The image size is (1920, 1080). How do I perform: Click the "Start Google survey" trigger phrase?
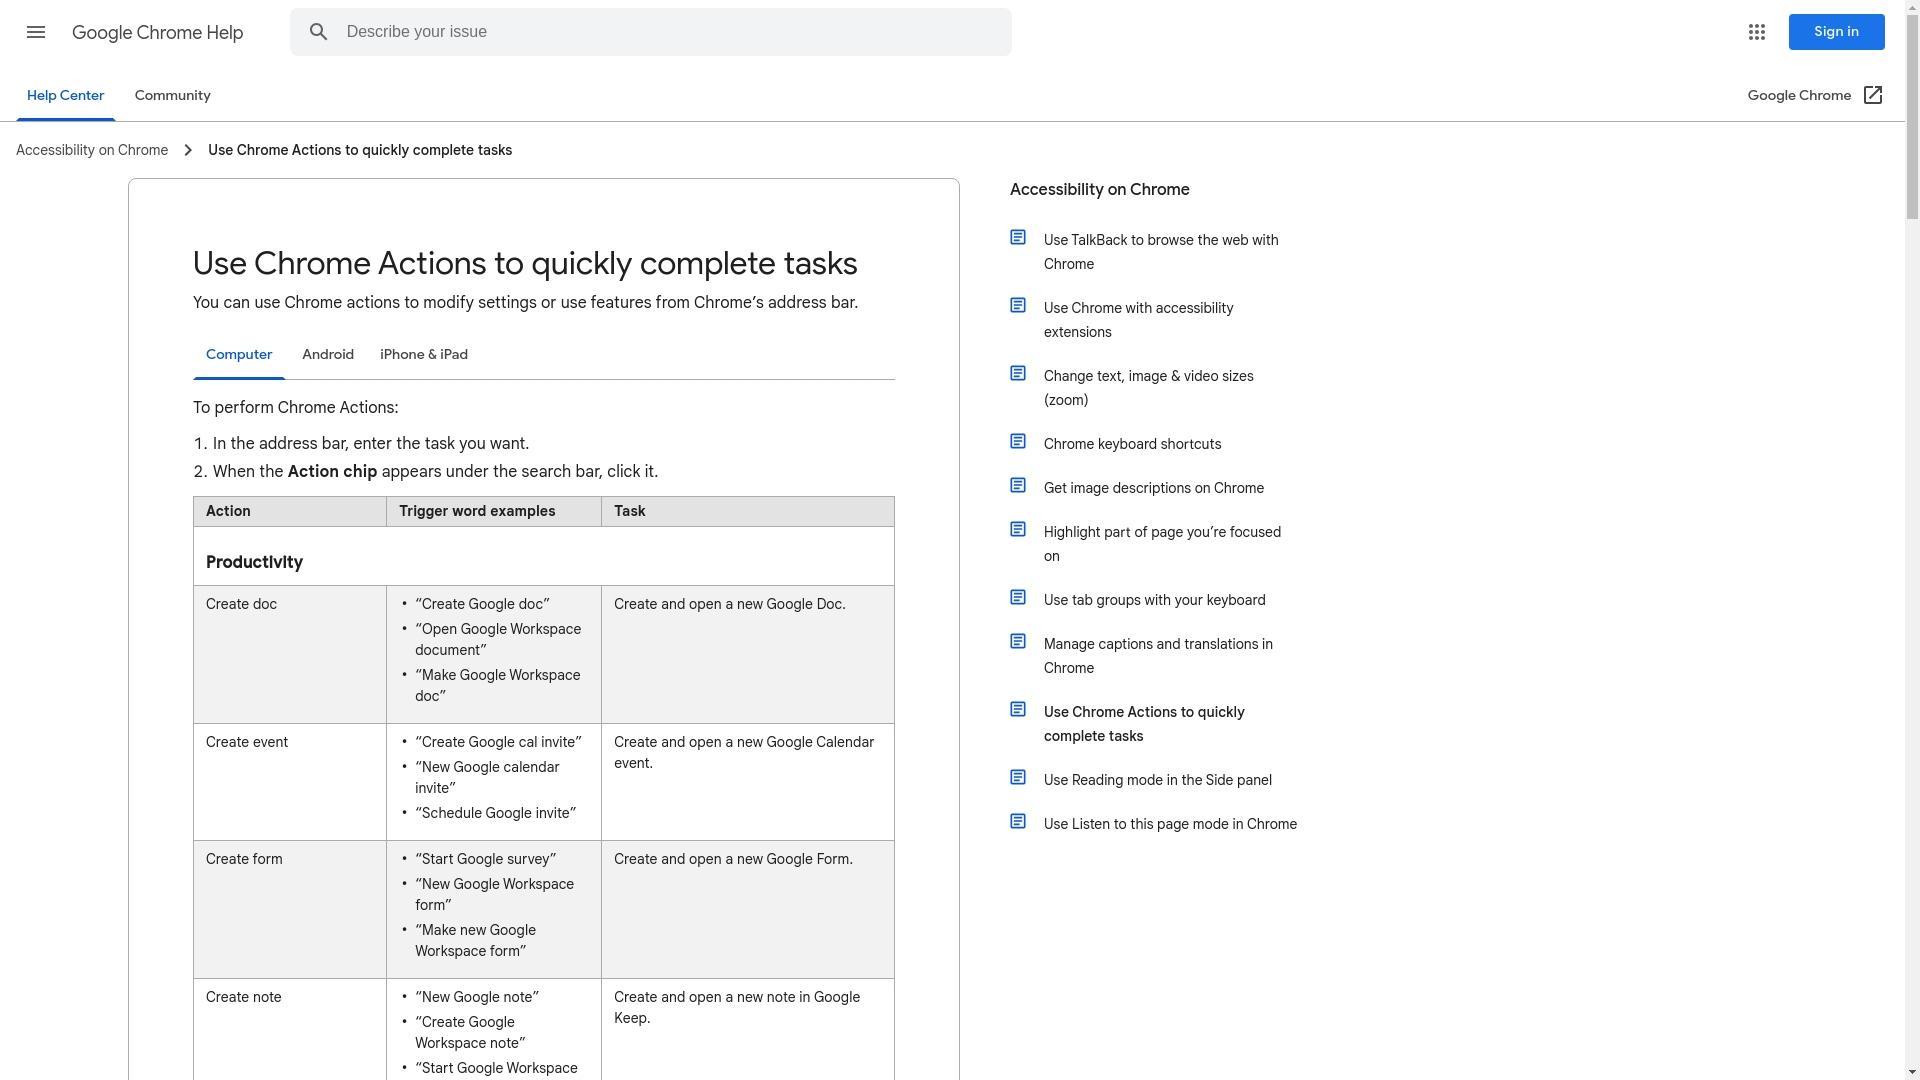click(x=485, y=859)
